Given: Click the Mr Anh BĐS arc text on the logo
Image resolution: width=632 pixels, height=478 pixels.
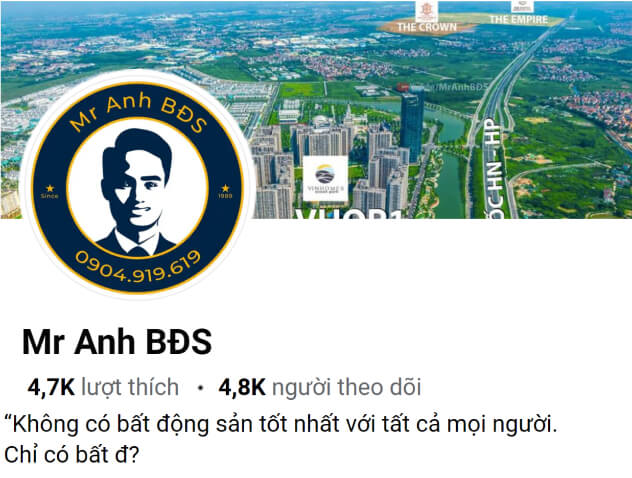Looking at the screenshot, I should pos(138,112).
